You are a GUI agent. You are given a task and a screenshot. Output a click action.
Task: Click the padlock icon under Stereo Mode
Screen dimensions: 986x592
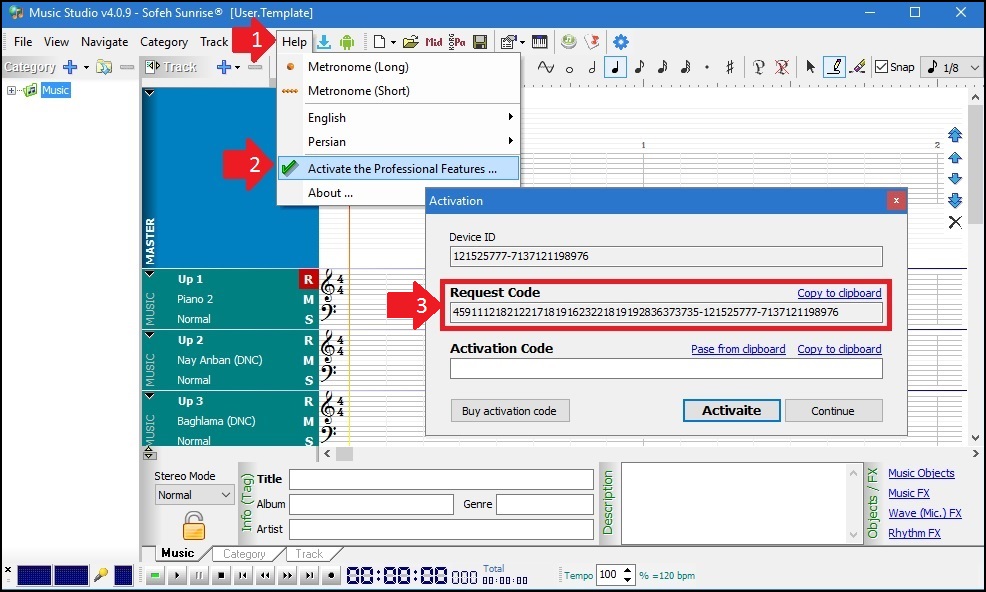point(194,526)
